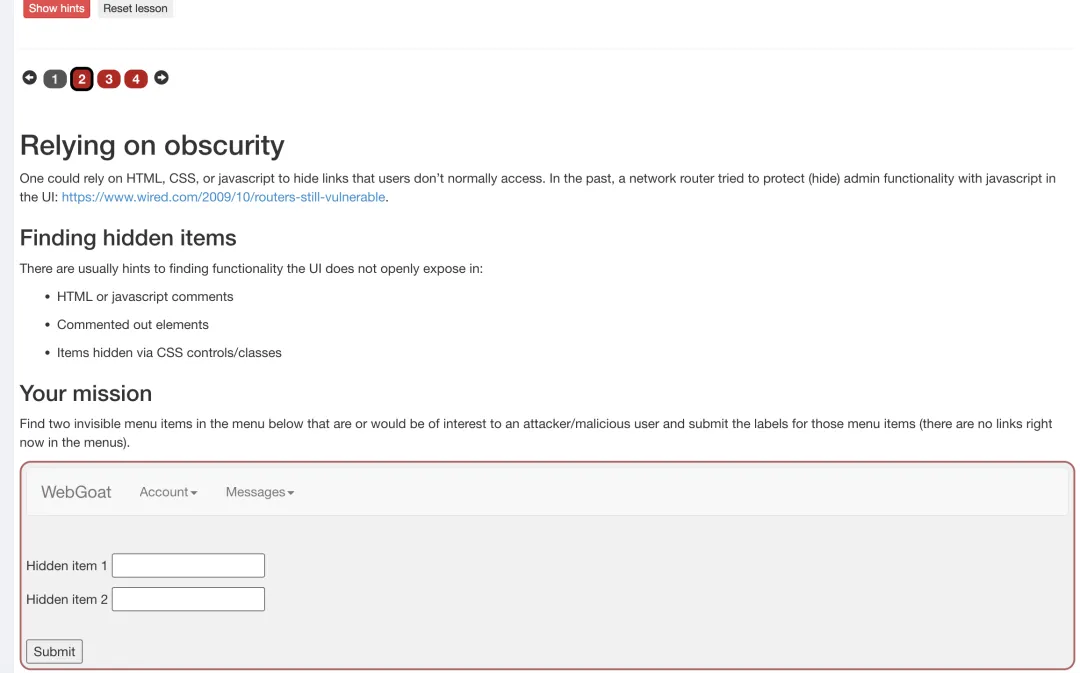Image resolution: width=1080 pixels, height=673 pixels.
Task: Click the "Hidden item 2" label text
Action: [67, 599]
